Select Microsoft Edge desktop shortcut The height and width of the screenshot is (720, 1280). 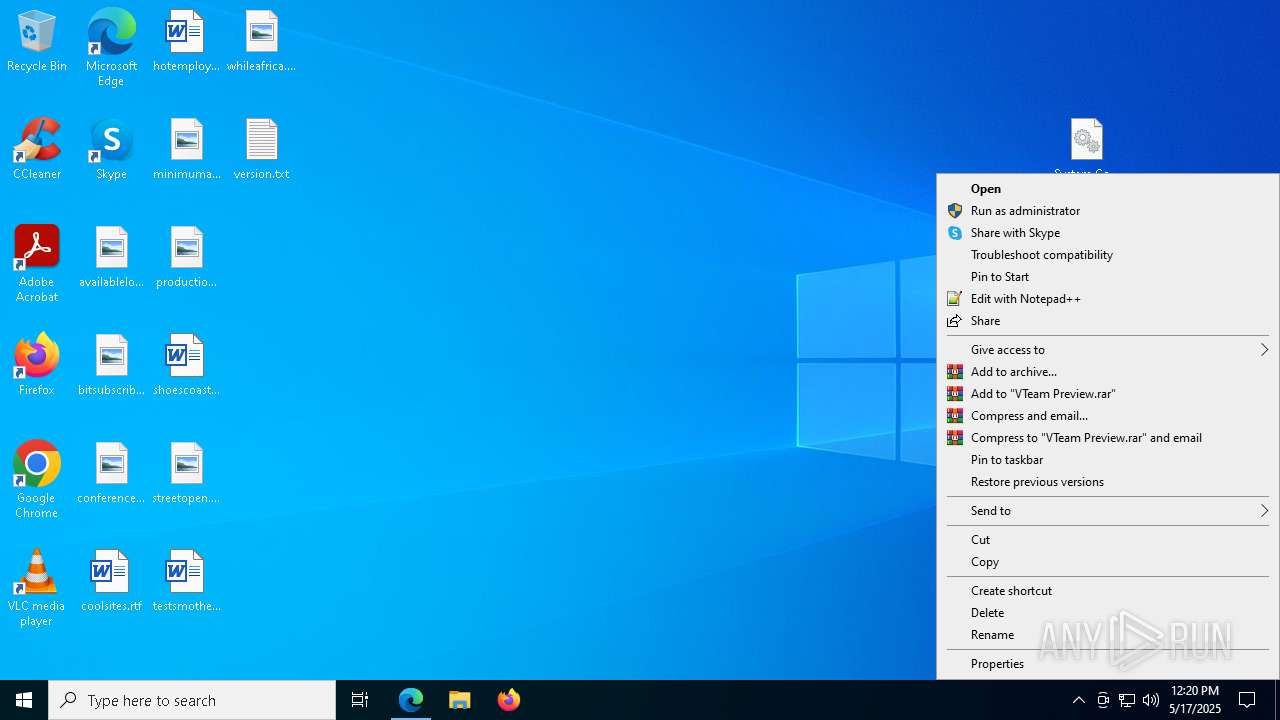tap(111, 47)
